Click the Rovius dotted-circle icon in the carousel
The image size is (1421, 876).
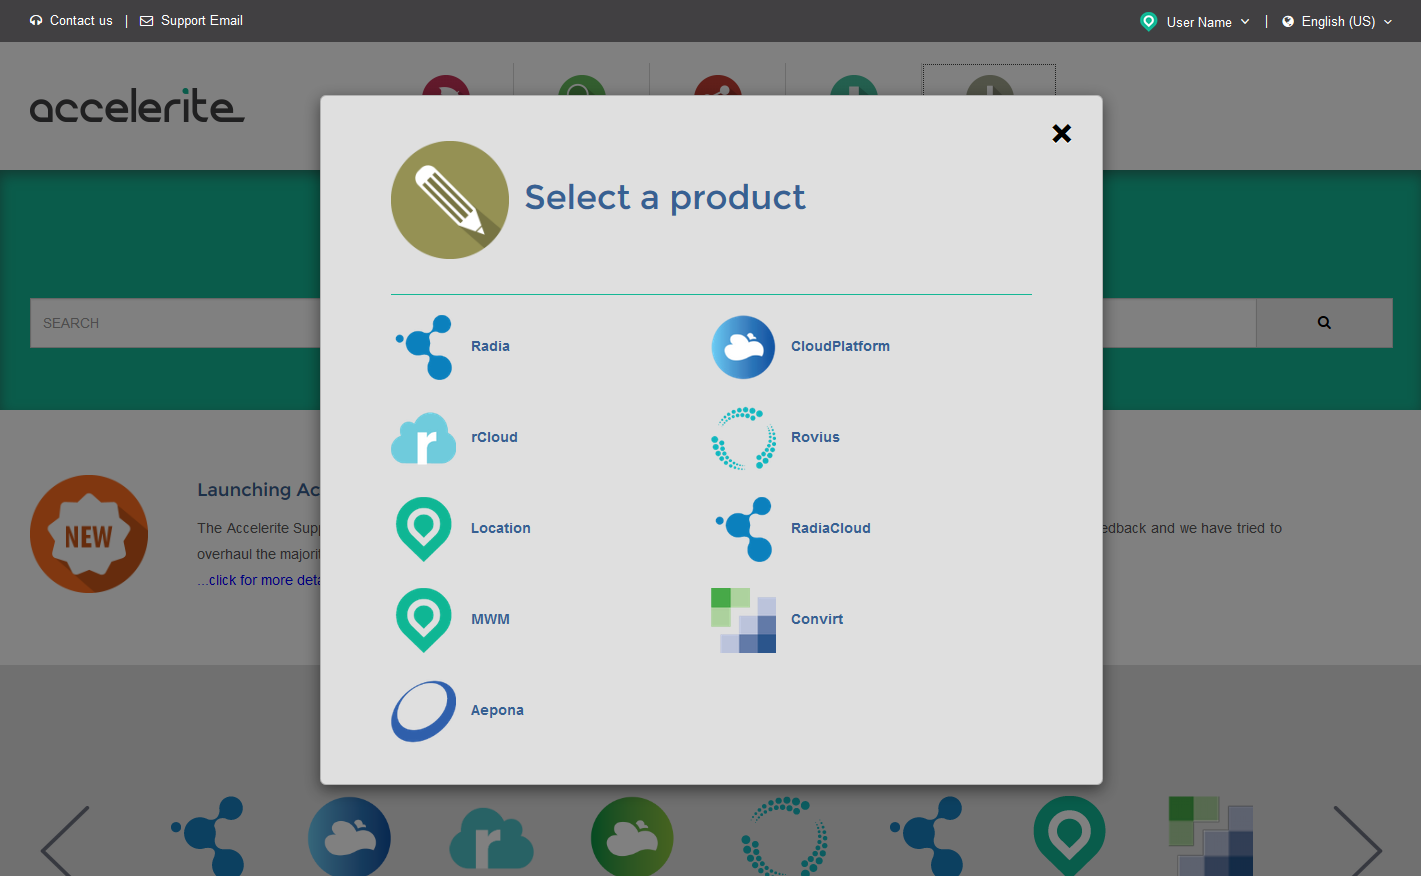pyautogui.click(x=785, y=837)
